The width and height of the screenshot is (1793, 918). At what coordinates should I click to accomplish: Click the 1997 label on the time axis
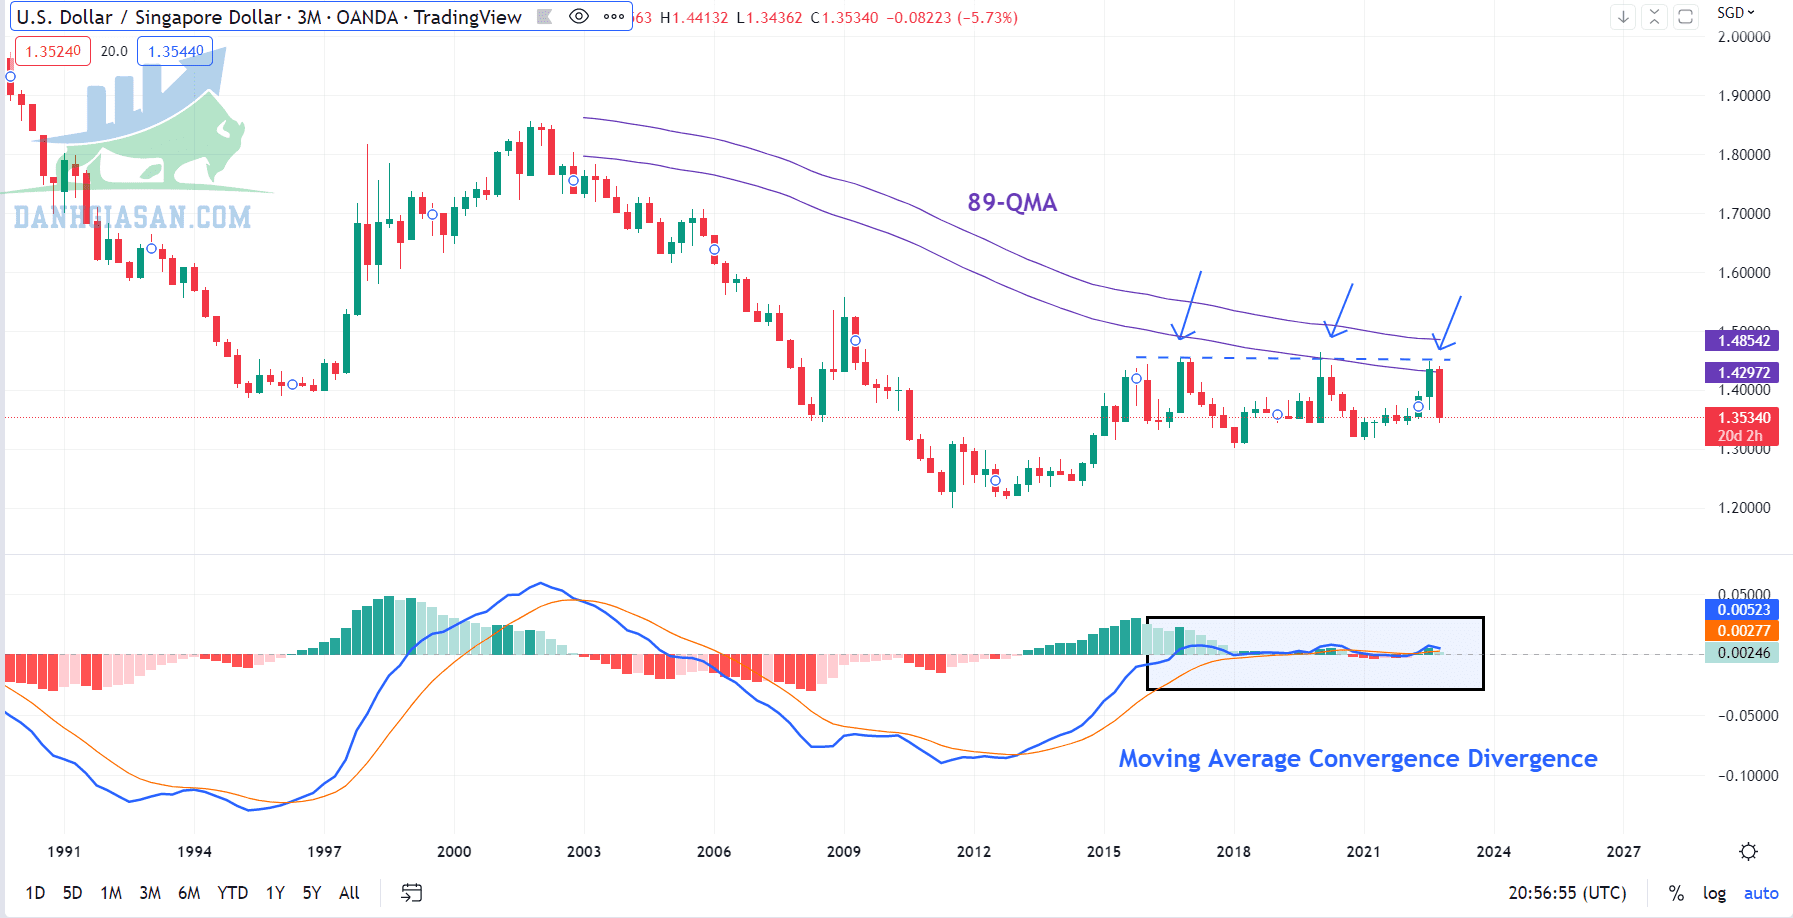tap(324, 852)
